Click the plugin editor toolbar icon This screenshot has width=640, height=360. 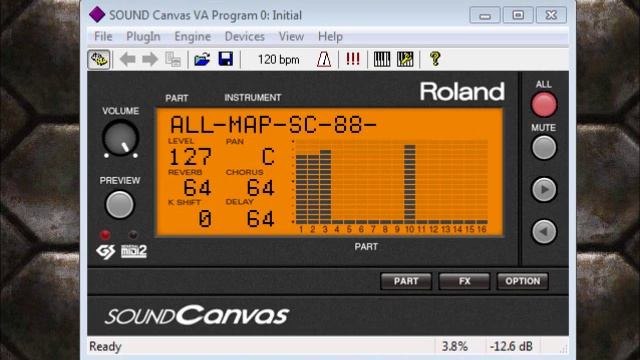pyautogui.click(x=99, y=60)
